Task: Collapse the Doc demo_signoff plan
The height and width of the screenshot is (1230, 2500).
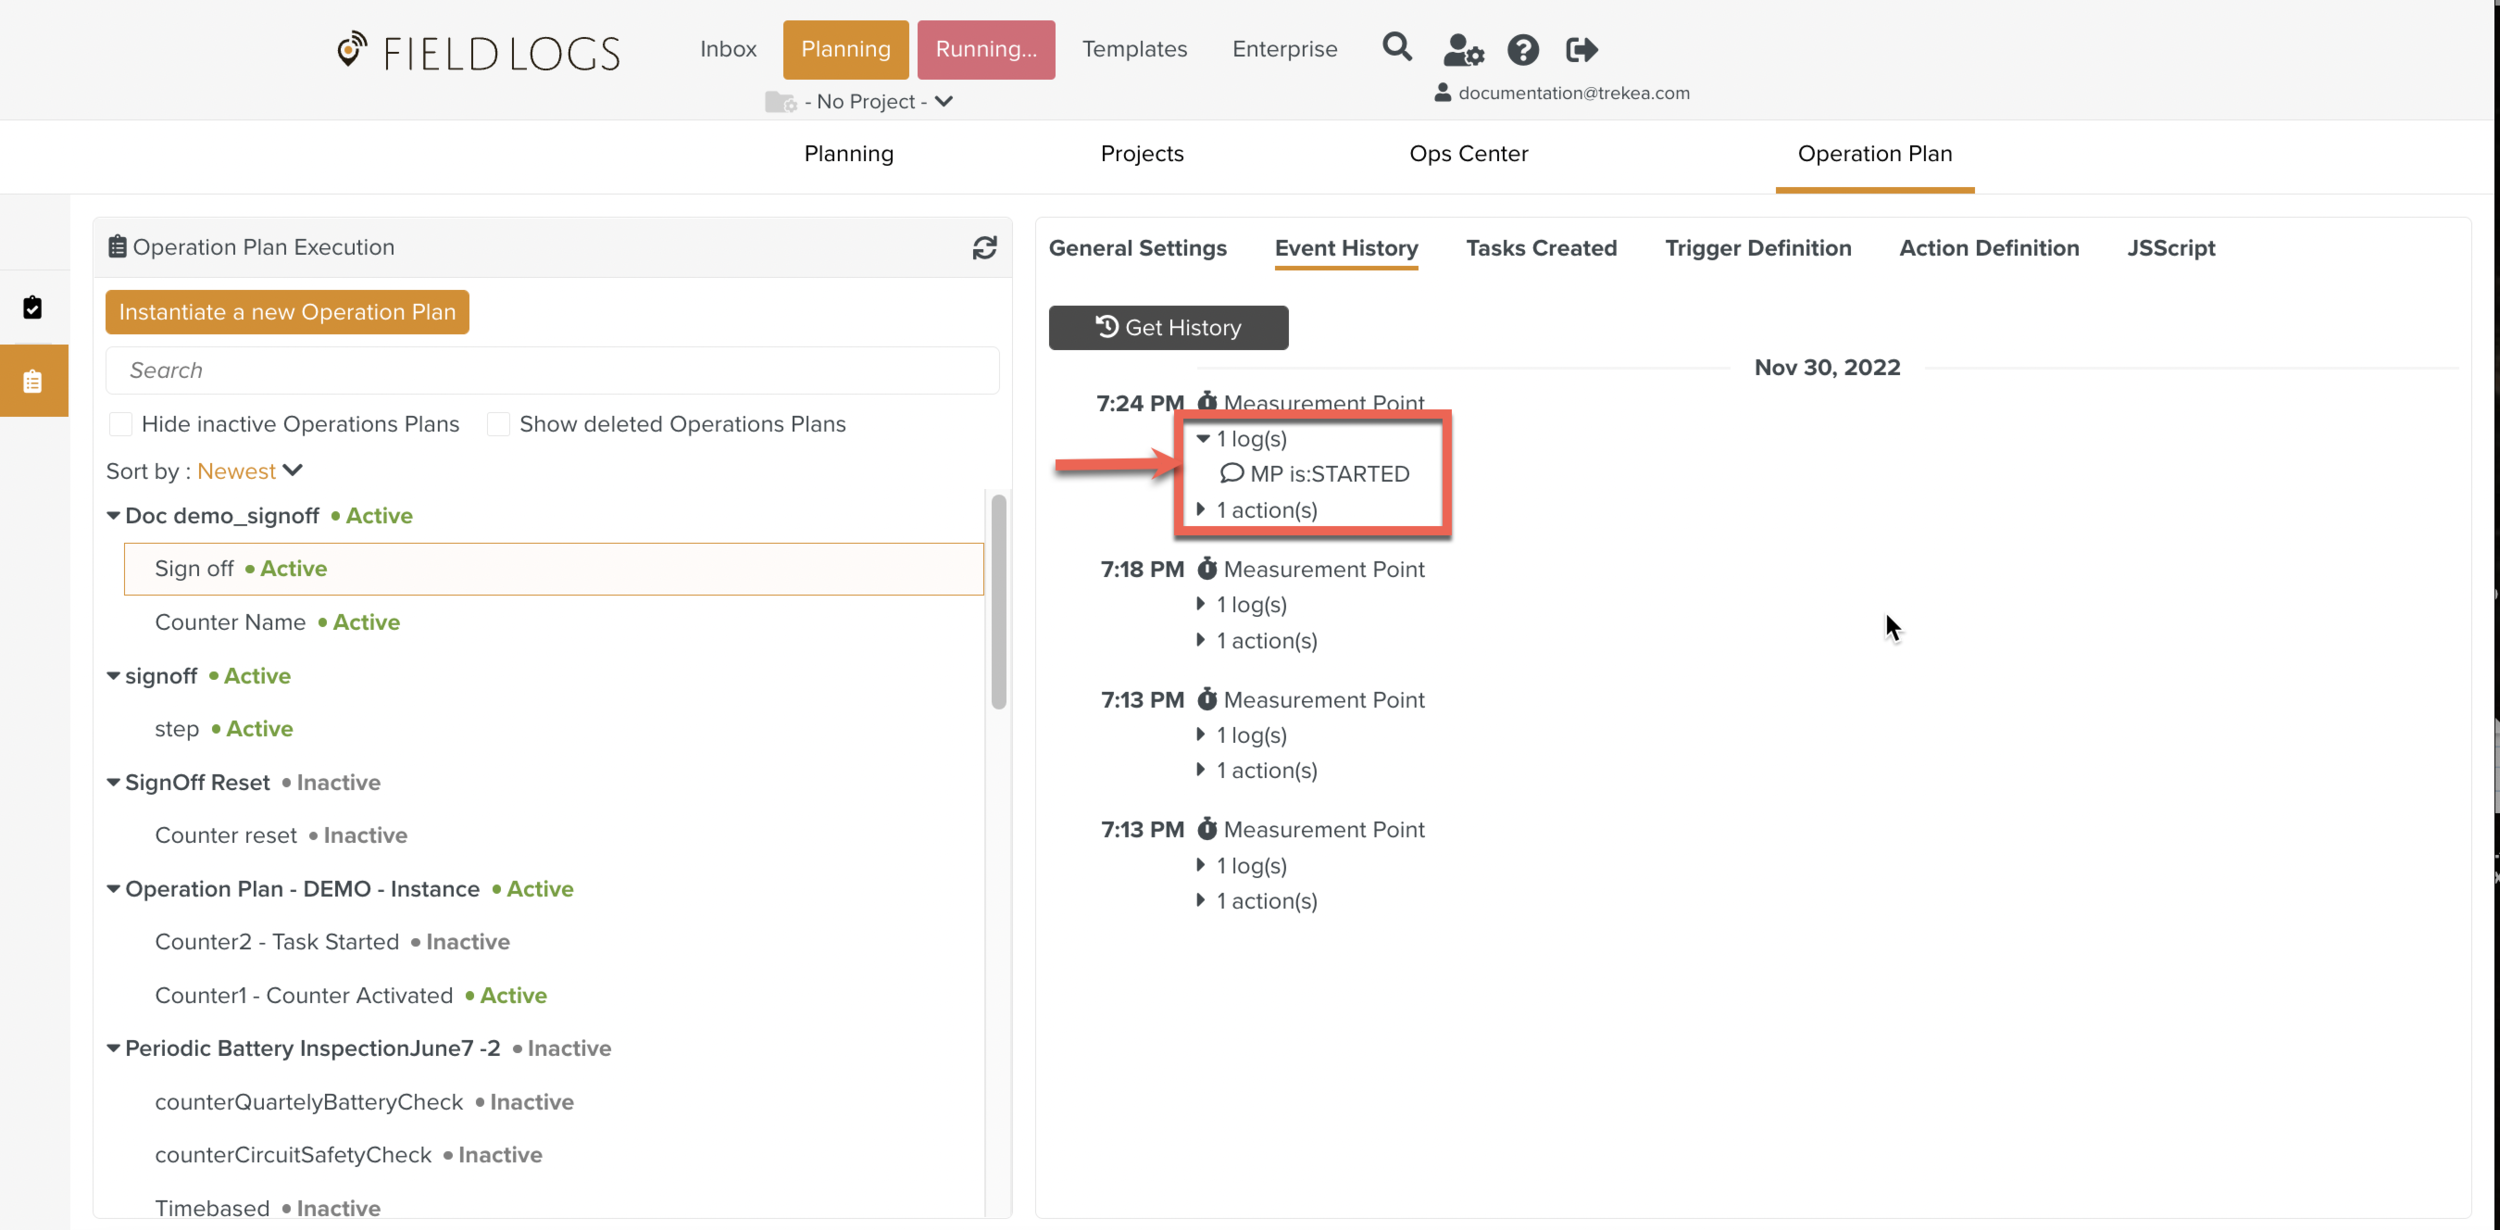Action: point(113,516)
